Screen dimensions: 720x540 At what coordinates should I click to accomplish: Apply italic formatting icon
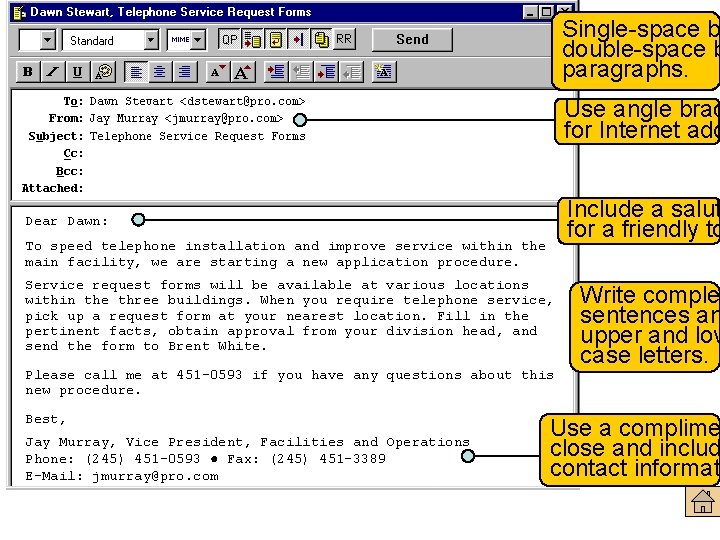coord(52,72)
